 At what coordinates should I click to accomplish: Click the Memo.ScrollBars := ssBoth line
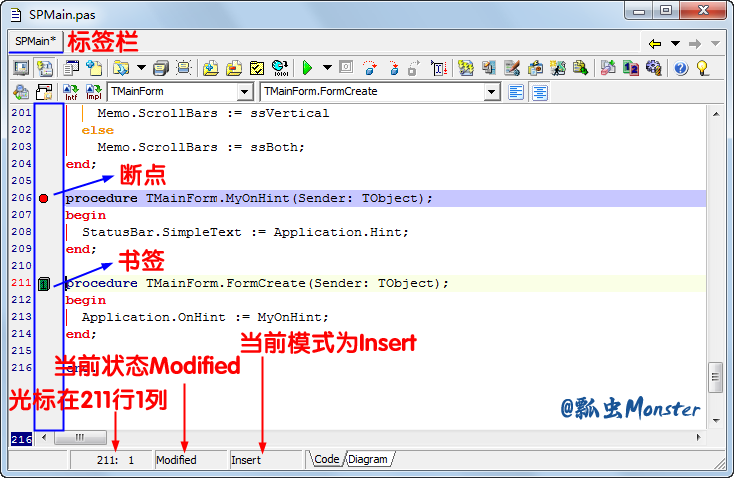coord(201,147)
